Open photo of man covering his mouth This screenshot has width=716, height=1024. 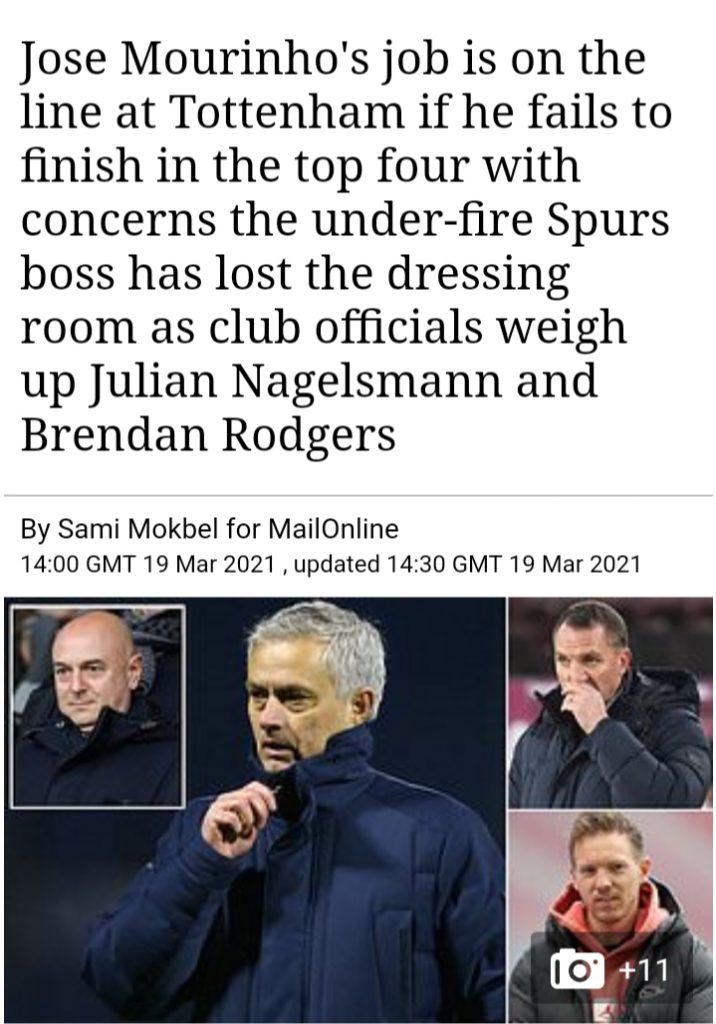tap(610, 701)
